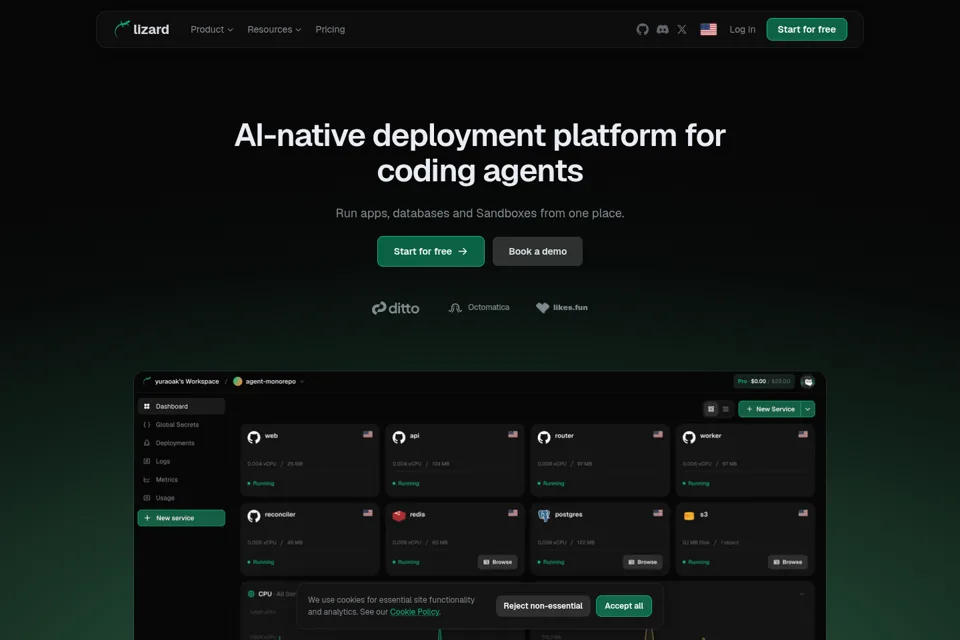The width and height of the screenshot is (960, 640).
Task: Click the s3 bucket icon
Action: (x=689, y=516)
